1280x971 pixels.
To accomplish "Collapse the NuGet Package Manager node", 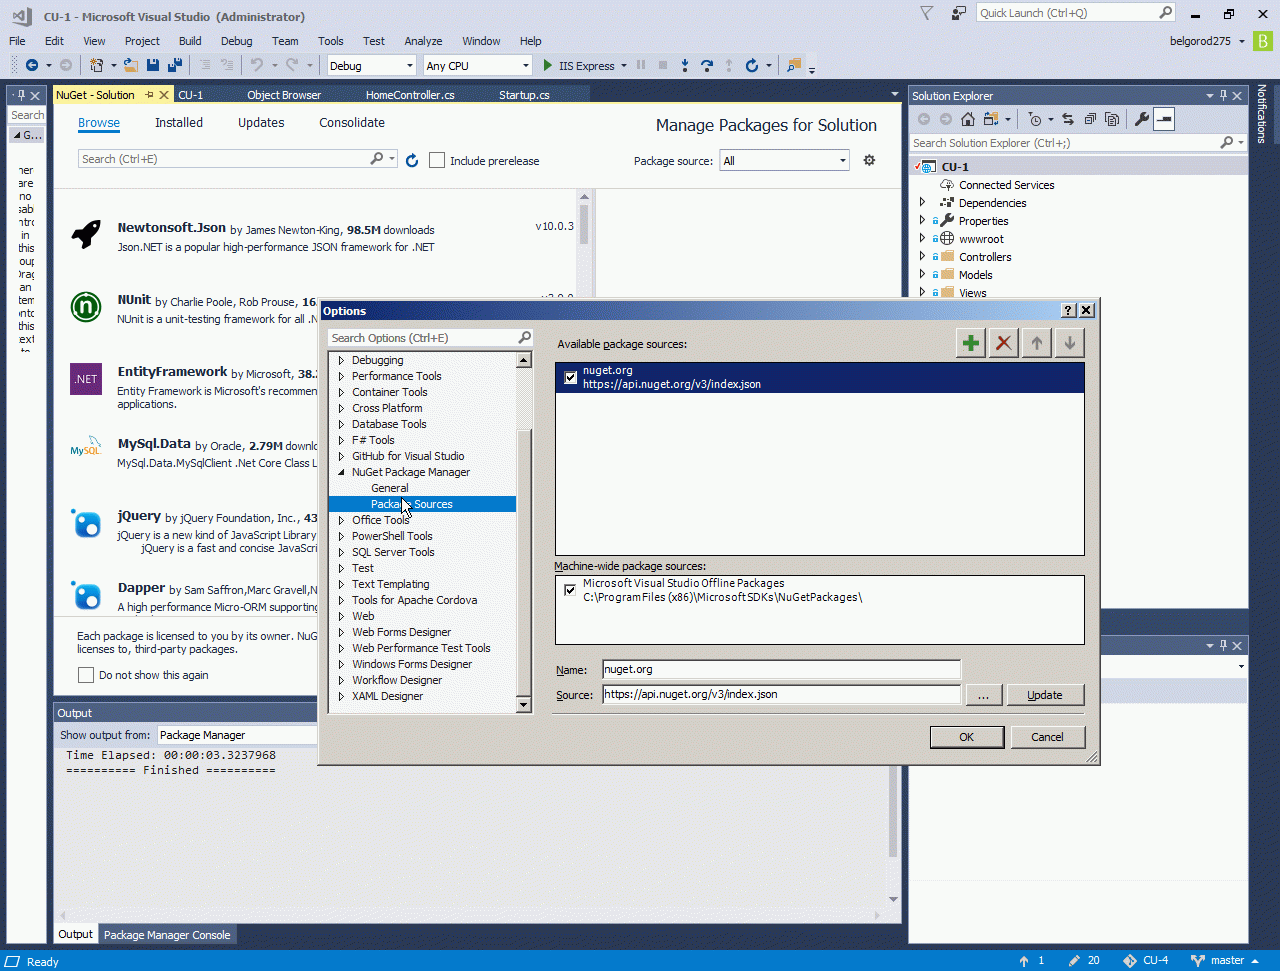I will [341, 472].
